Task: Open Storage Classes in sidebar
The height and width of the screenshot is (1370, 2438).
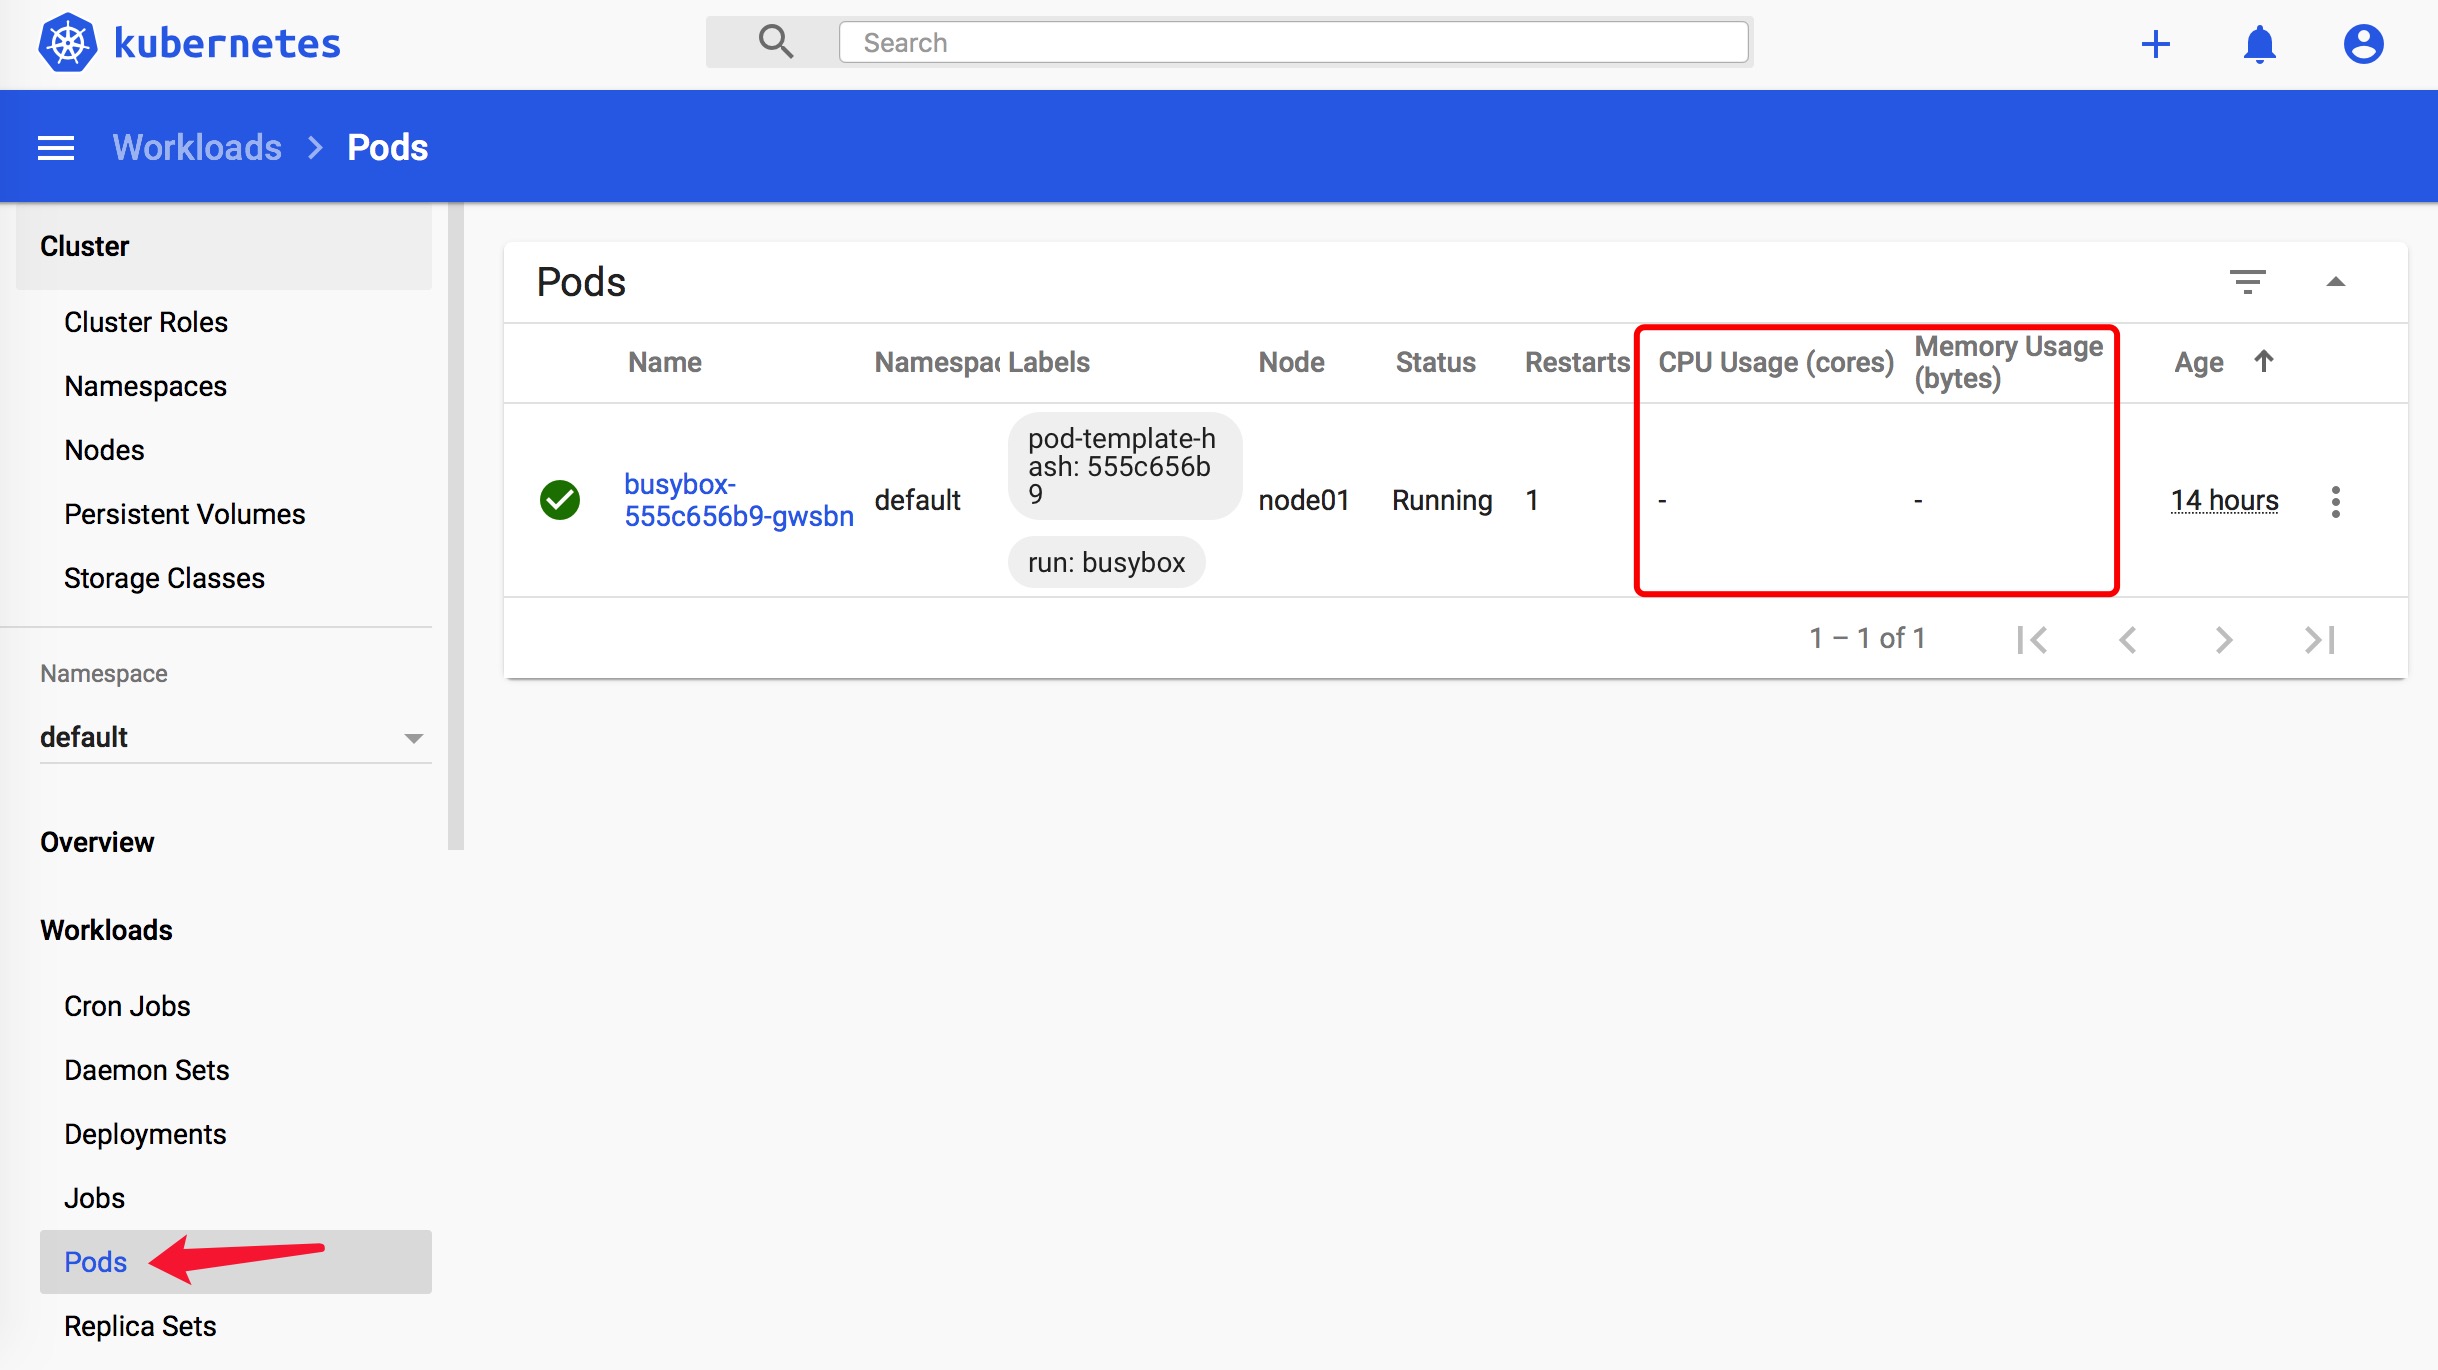Action: click(x=164, y=578)
